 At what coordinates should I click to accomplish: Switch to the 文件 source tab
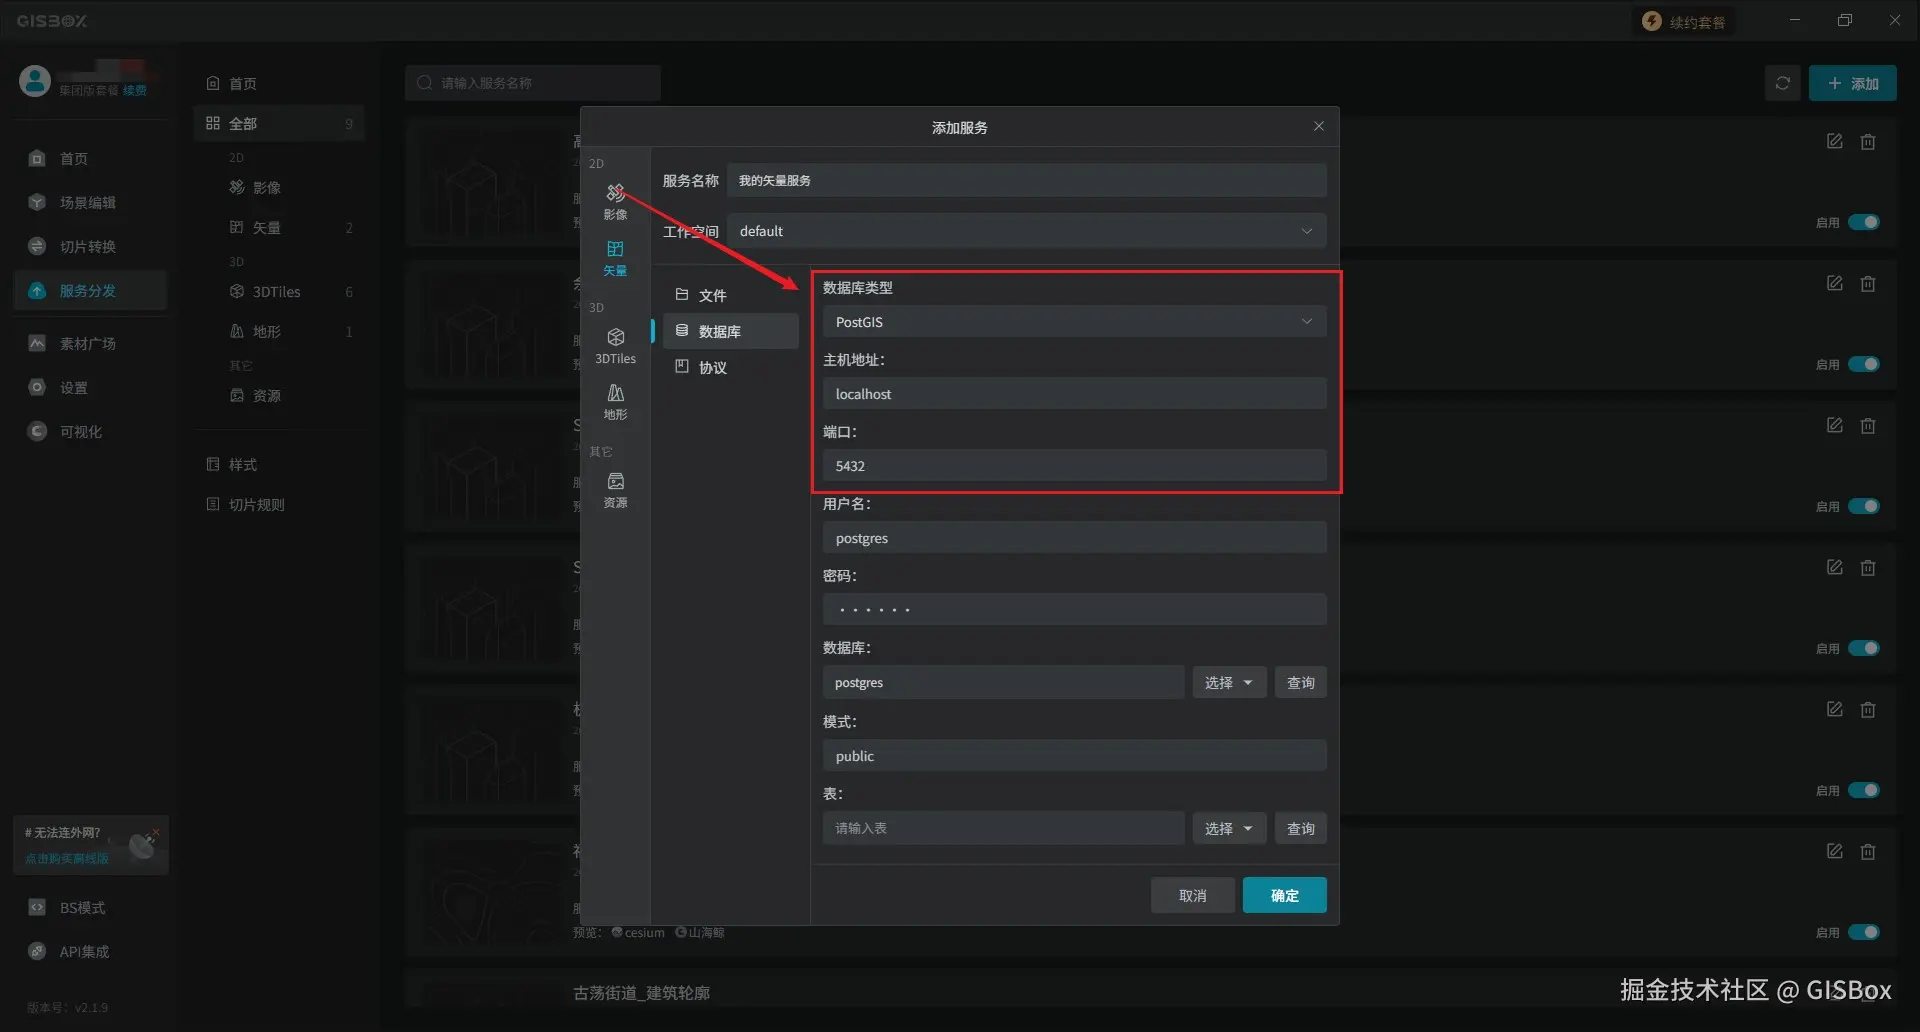tap(730, 295)
